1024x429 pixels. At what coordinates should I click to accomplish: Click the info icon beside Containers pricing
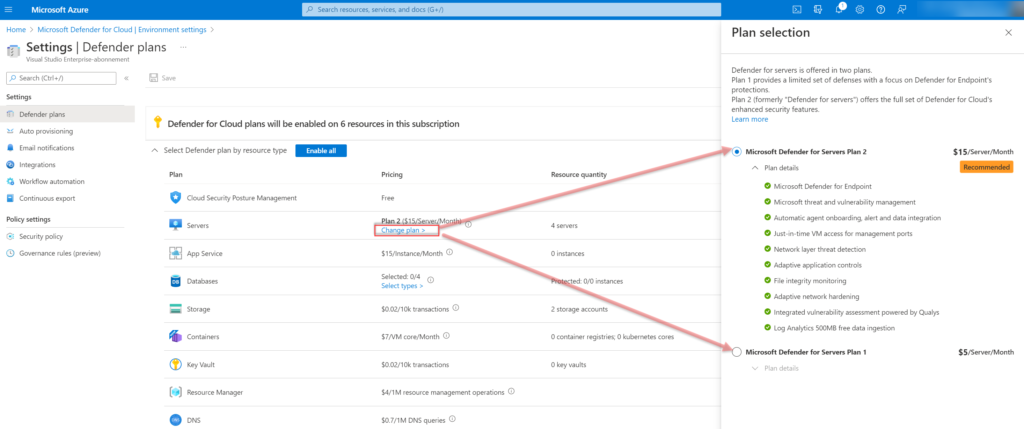coord(447,336)
